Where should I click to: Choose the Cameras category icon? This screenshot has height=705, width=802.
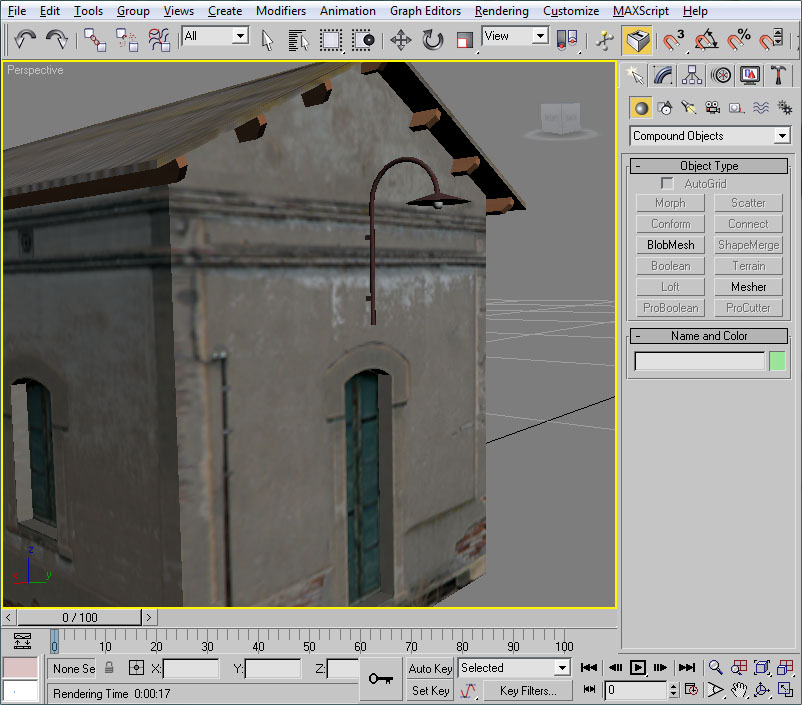point(712,108)
